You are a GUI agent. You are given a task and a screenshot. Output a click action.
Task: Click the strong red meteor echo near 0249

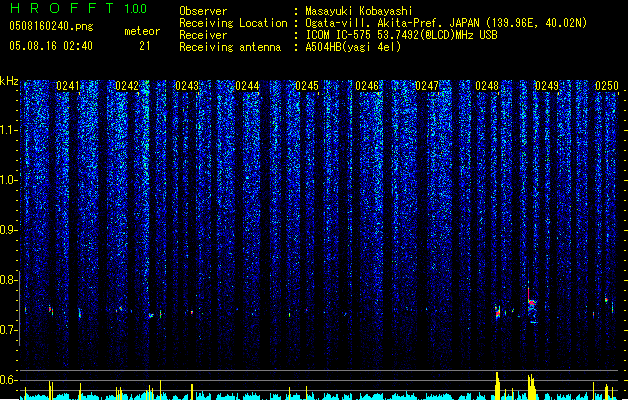[x=532, y=303]
